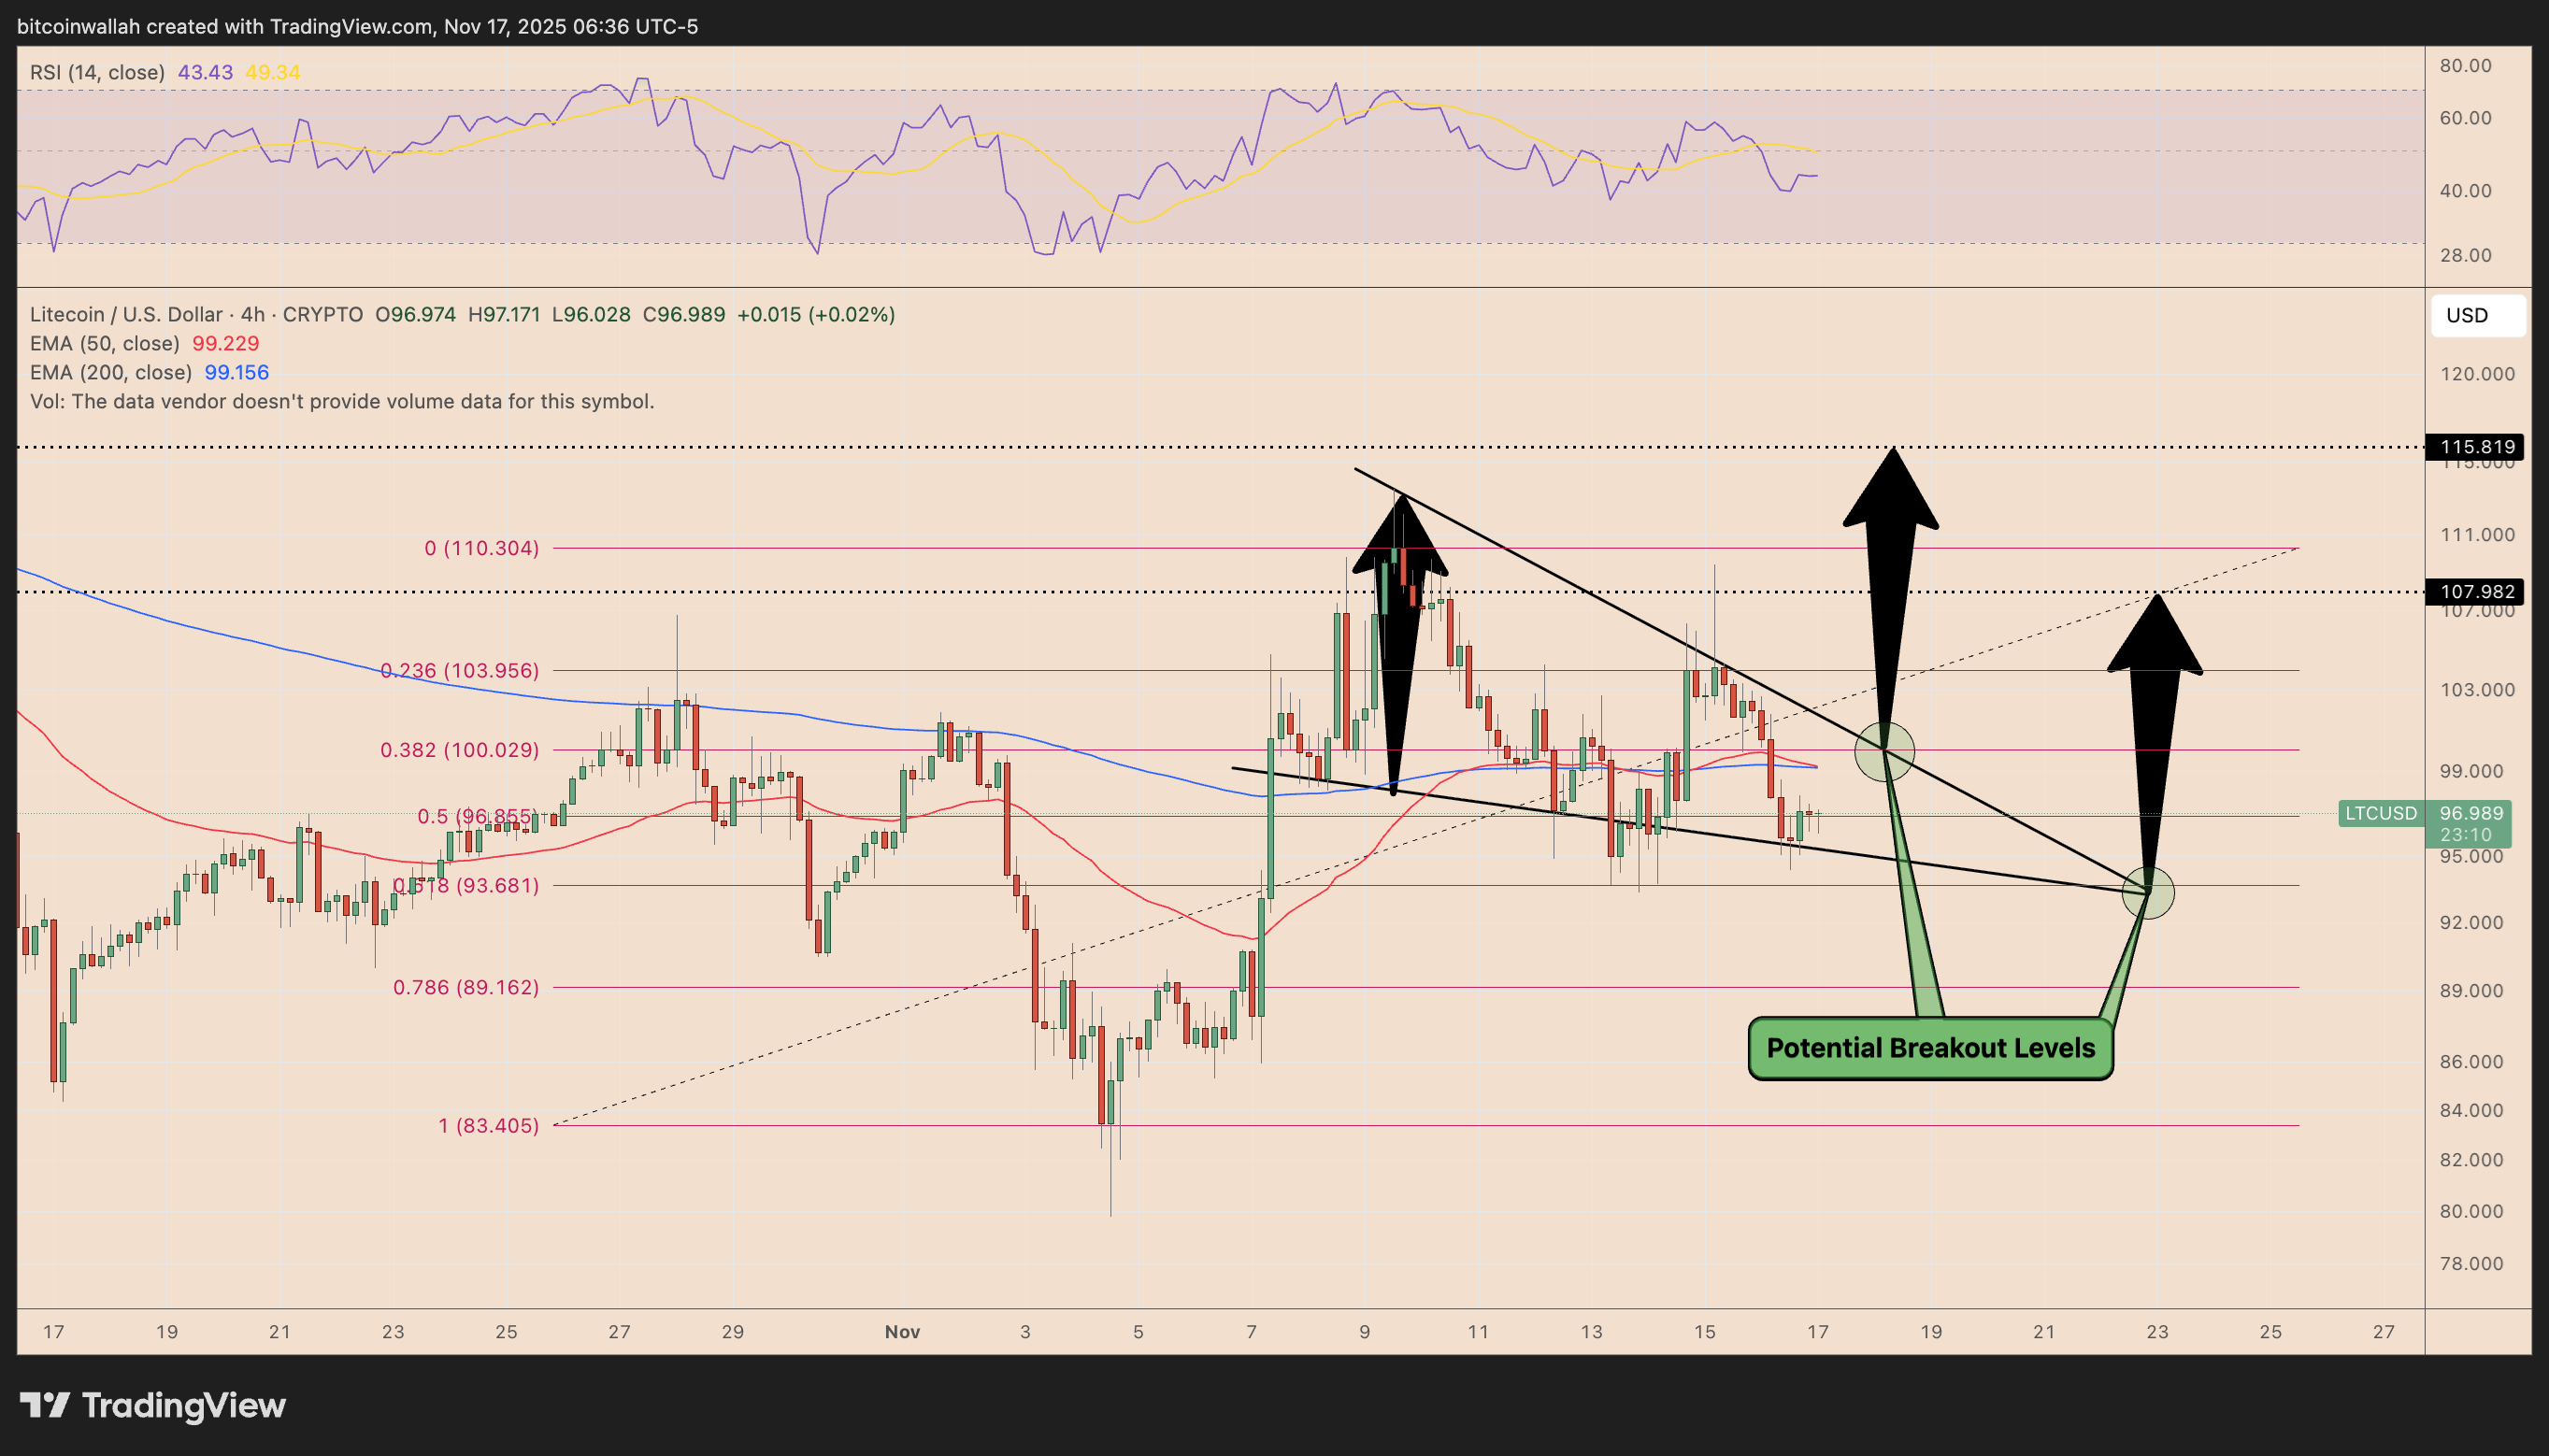Click the TradingView logo at bottom left
Viewport: 2549px width, 1456px height.
153,1405
